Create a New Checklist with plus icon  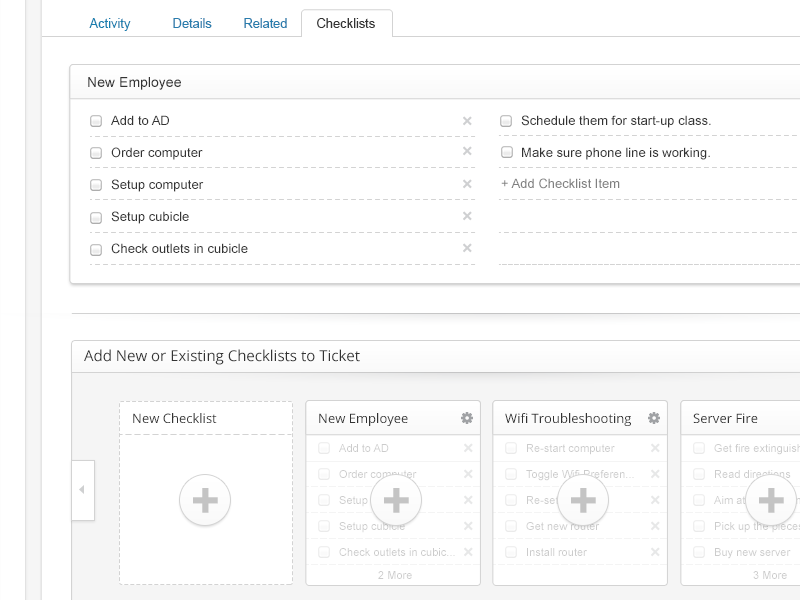coord(205,500)
